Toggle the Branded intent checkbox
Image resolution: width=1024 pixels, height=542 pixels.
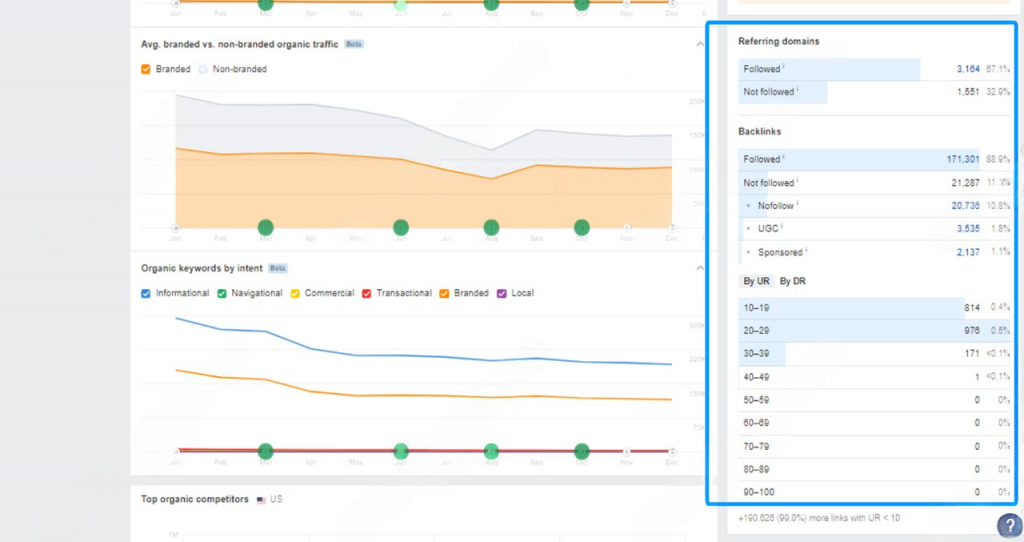[x=444, y=294]
